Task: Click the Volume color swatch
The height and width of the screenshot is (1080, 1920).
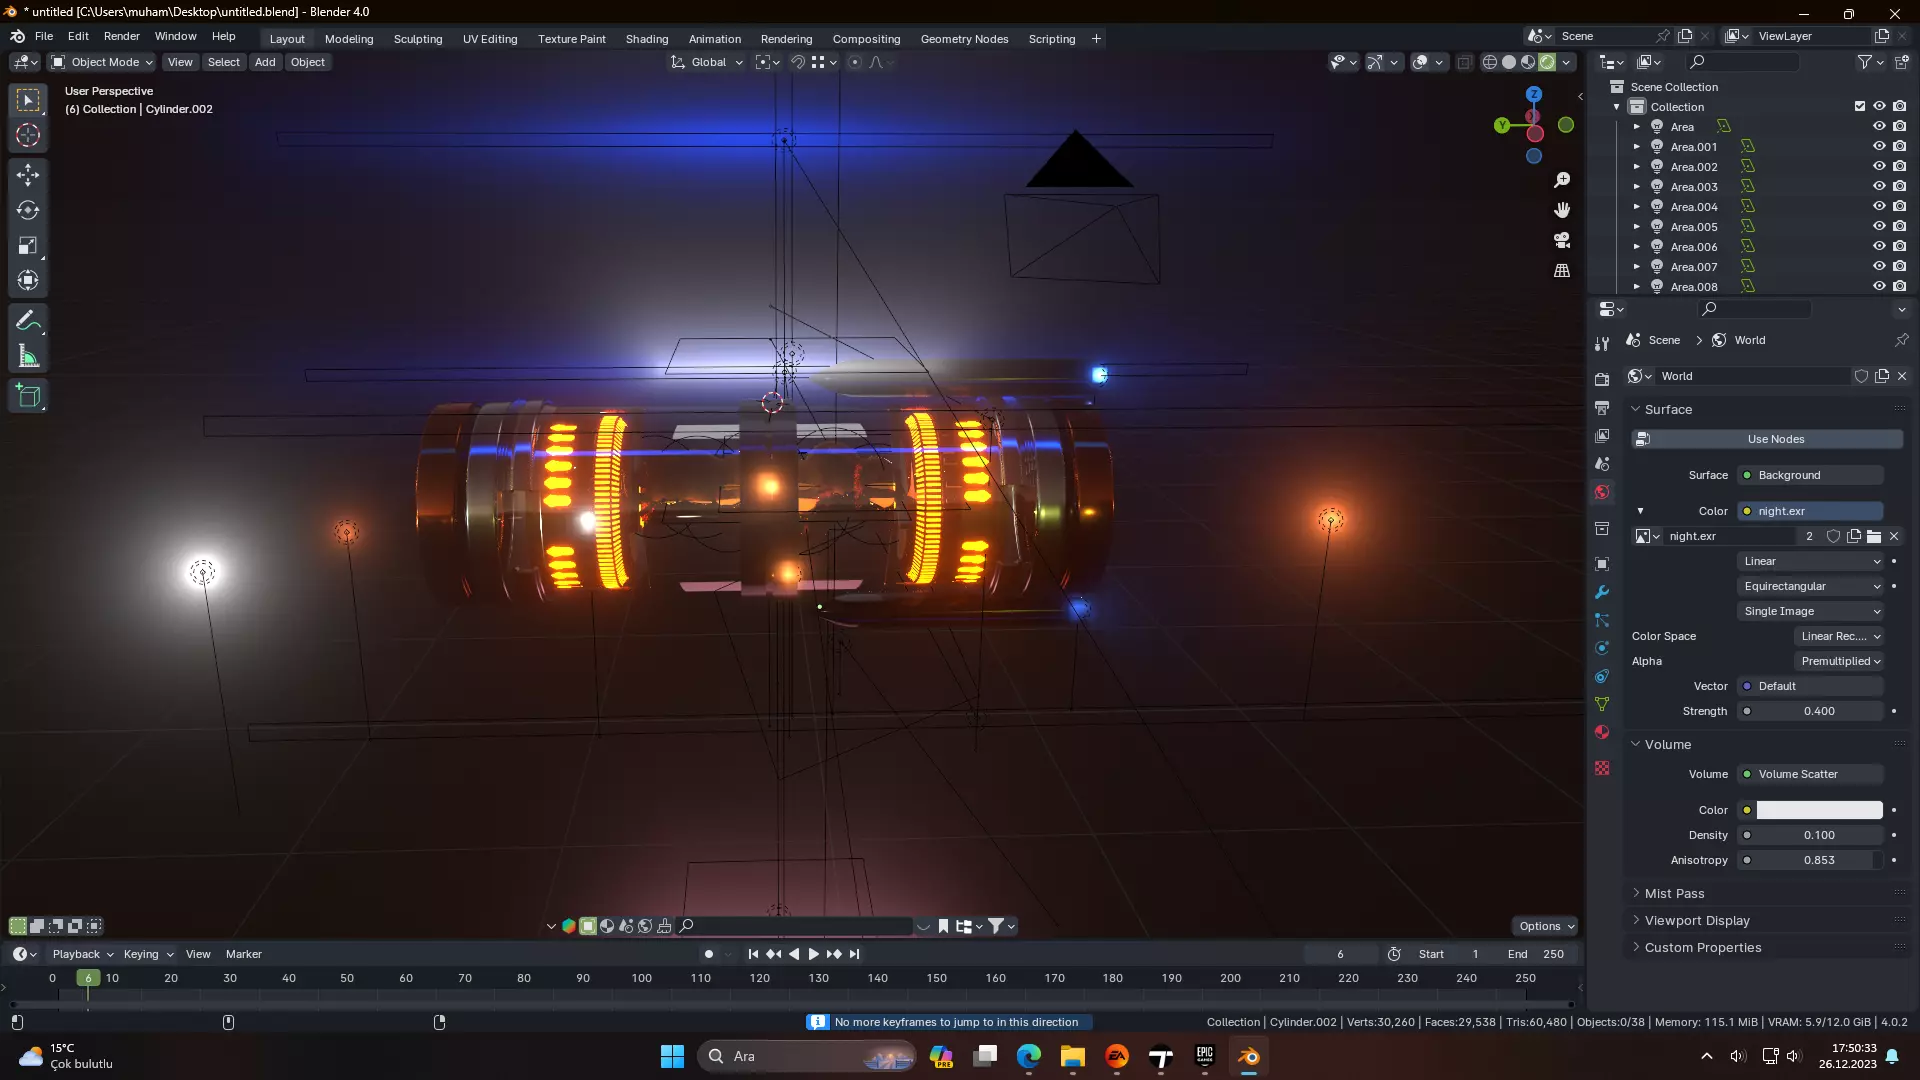Action: coord(1819,810)
